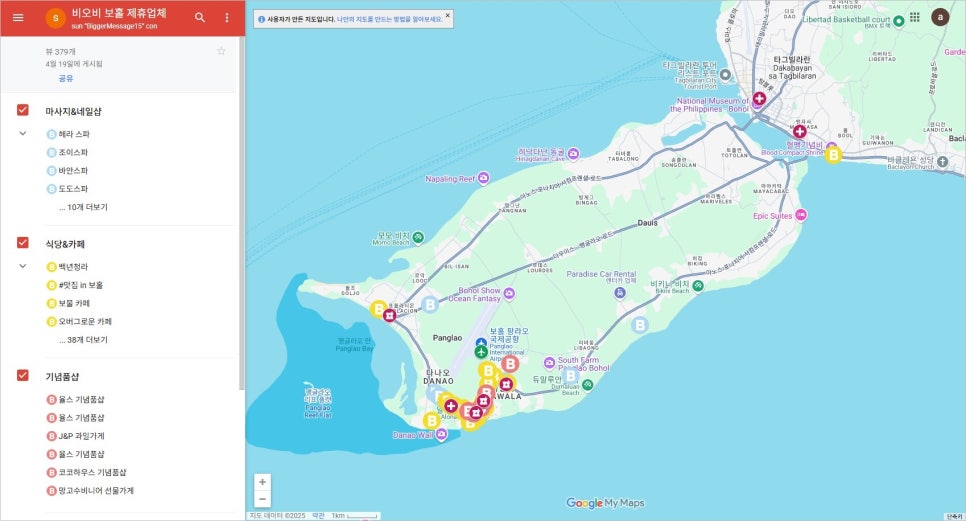Click the Baclayon Church gray marker
The image size is (966, 521).
click(x=943, y=162)
